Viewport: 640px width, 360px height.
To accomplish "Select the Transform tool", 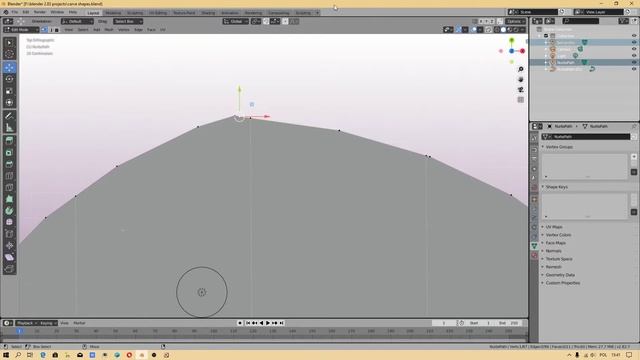I will pos(9,103).
